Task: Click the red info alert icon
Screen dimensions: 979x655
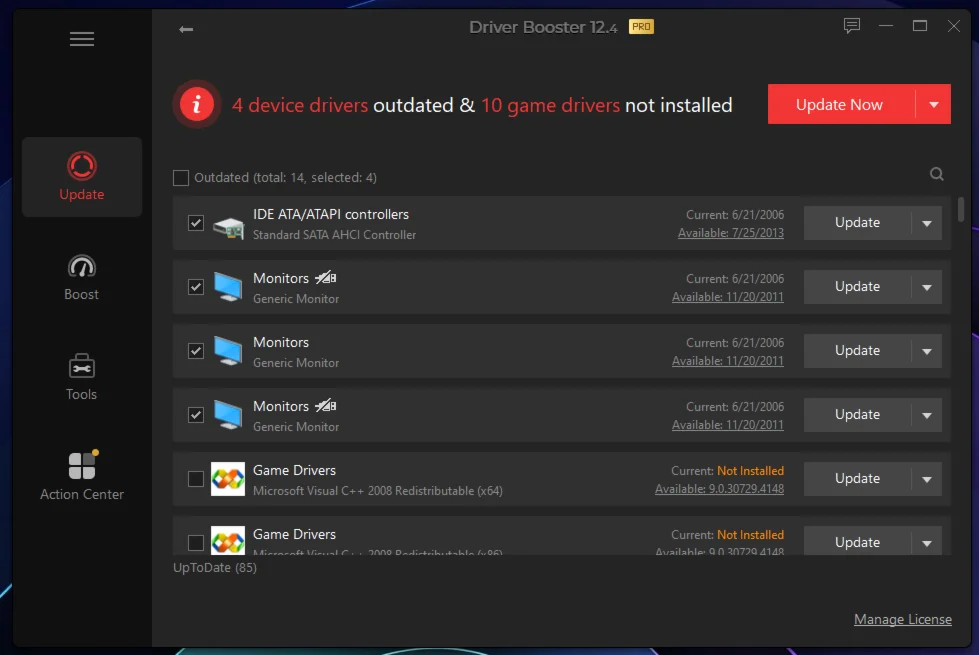Action: pyautogui.click(x=197, y=104)
